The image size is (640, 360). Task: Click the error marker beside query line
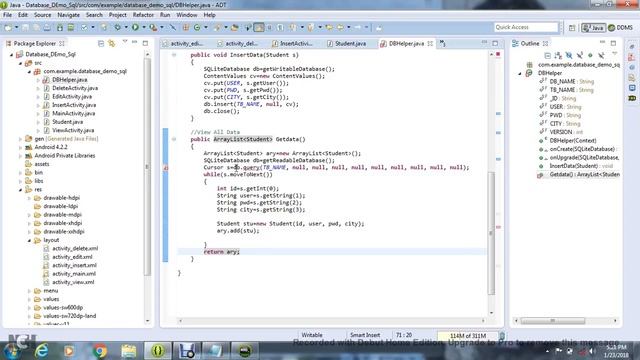[x=166, y=167]
